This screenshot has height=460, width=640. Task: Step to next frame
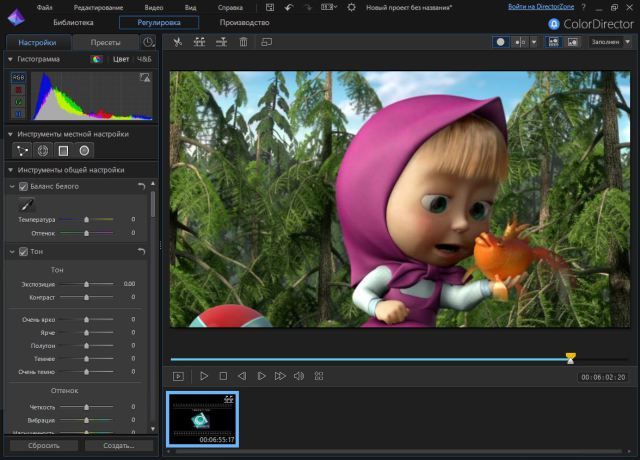(261, 376)
